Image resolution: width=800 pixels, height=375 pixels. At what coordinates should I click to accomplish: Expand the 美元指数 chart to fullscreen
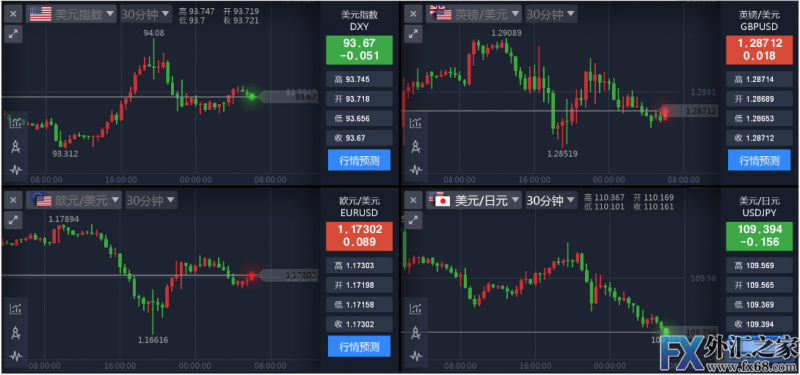coord(13,35)
